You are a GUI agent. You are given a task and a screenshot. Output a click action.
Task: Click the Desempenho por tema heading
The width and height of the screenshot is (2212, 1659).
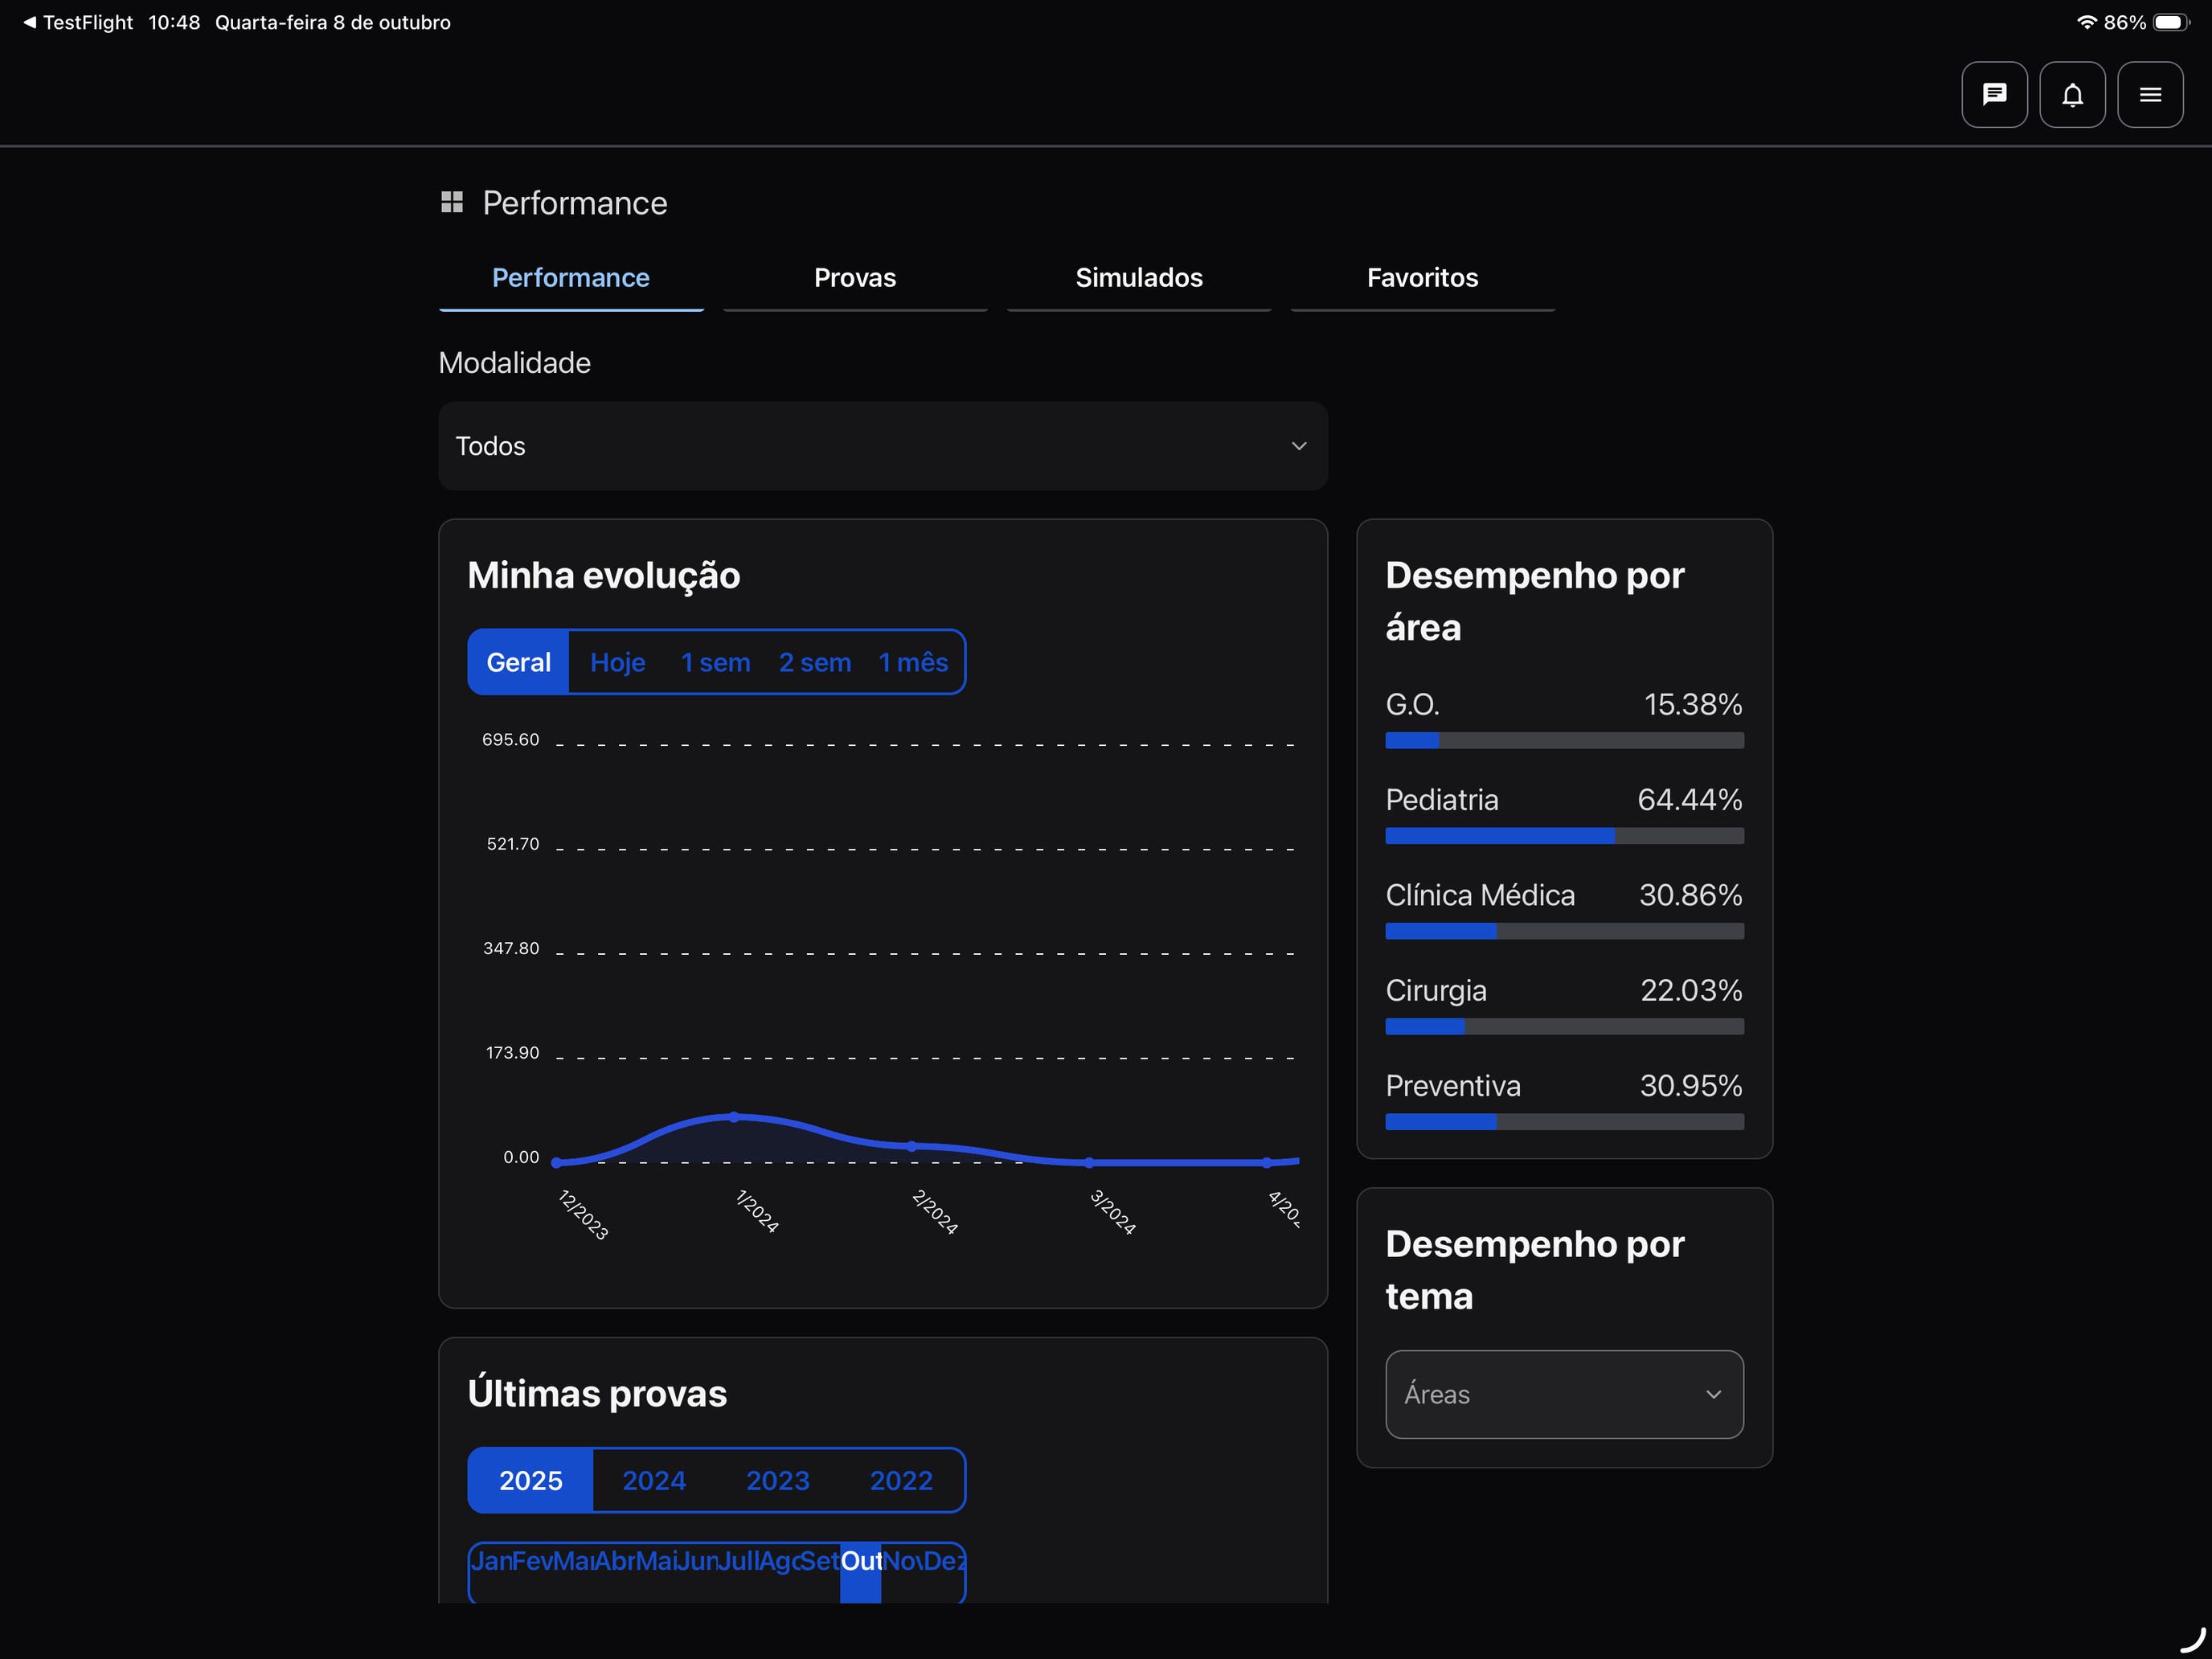(x=1535, y=1270)
